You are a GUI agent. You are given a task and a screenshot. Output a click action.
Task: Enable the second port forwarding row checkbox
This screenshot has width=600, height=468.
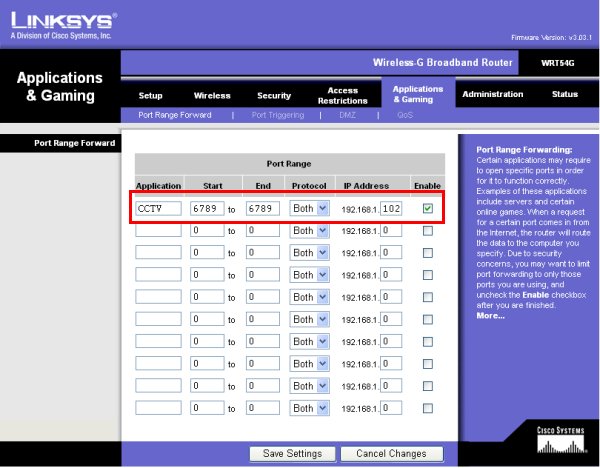point(427,230)
